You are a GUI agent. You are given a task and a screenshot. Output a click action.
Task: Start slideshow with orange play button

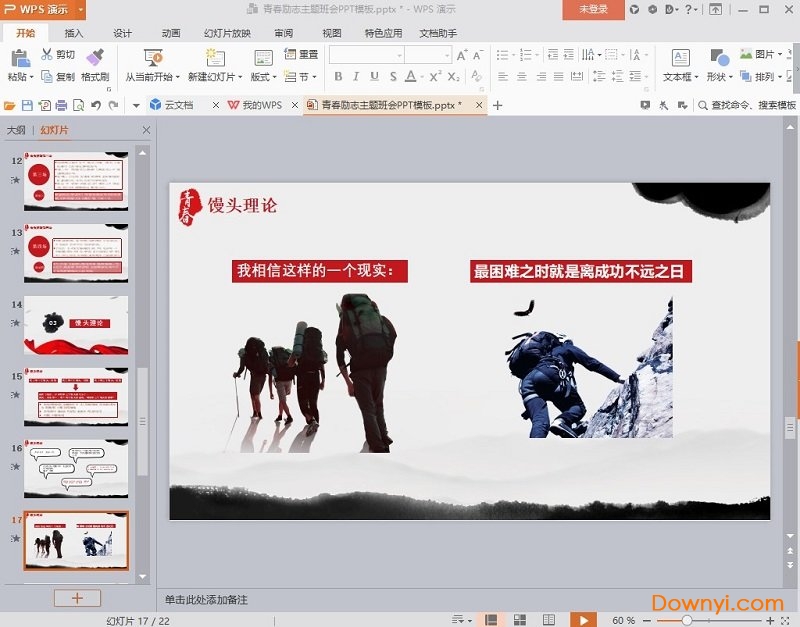click(x=583, y=620)
